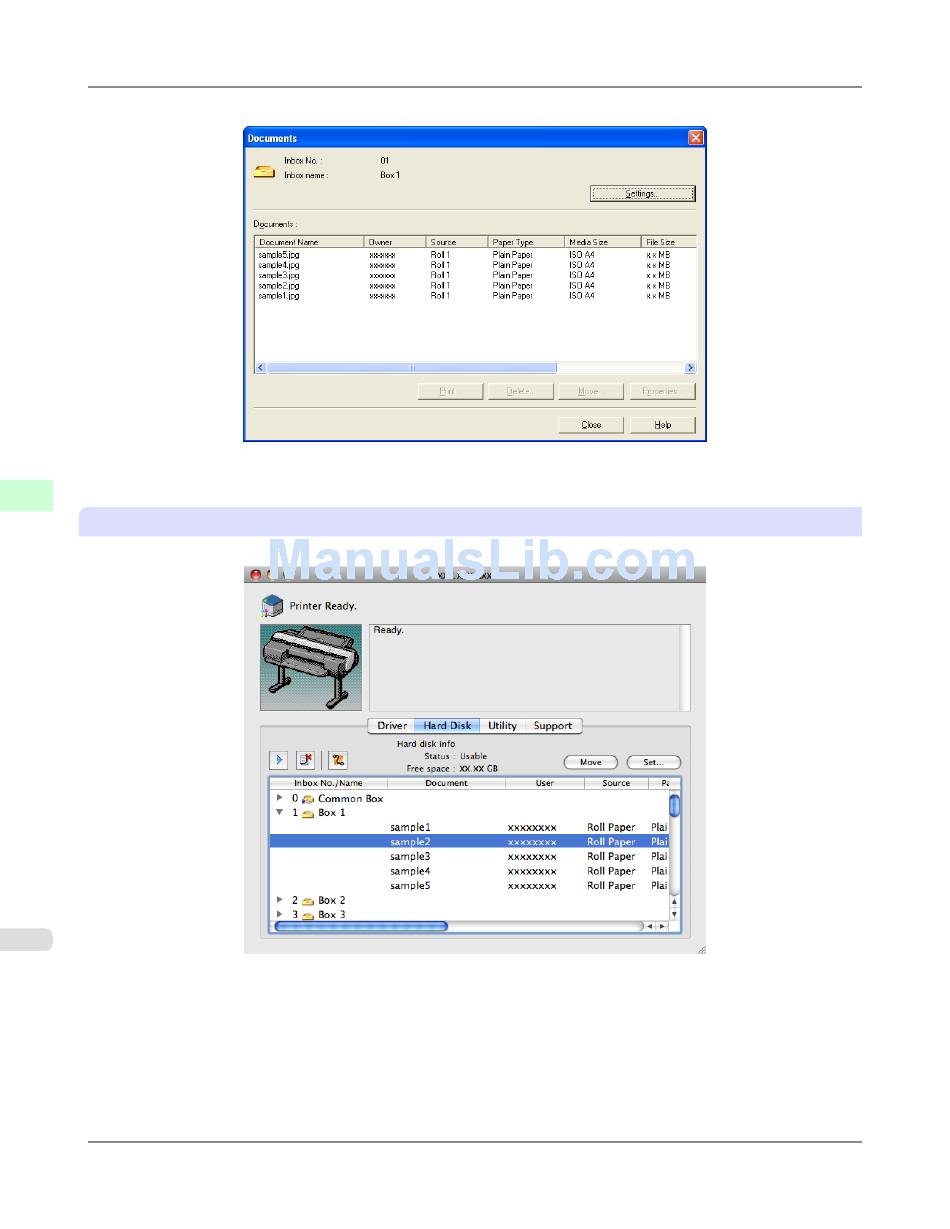Click the Box 3 folder icon
Image resolution: width=950 pixels, height=1229 pixels.
click(308, 914)
